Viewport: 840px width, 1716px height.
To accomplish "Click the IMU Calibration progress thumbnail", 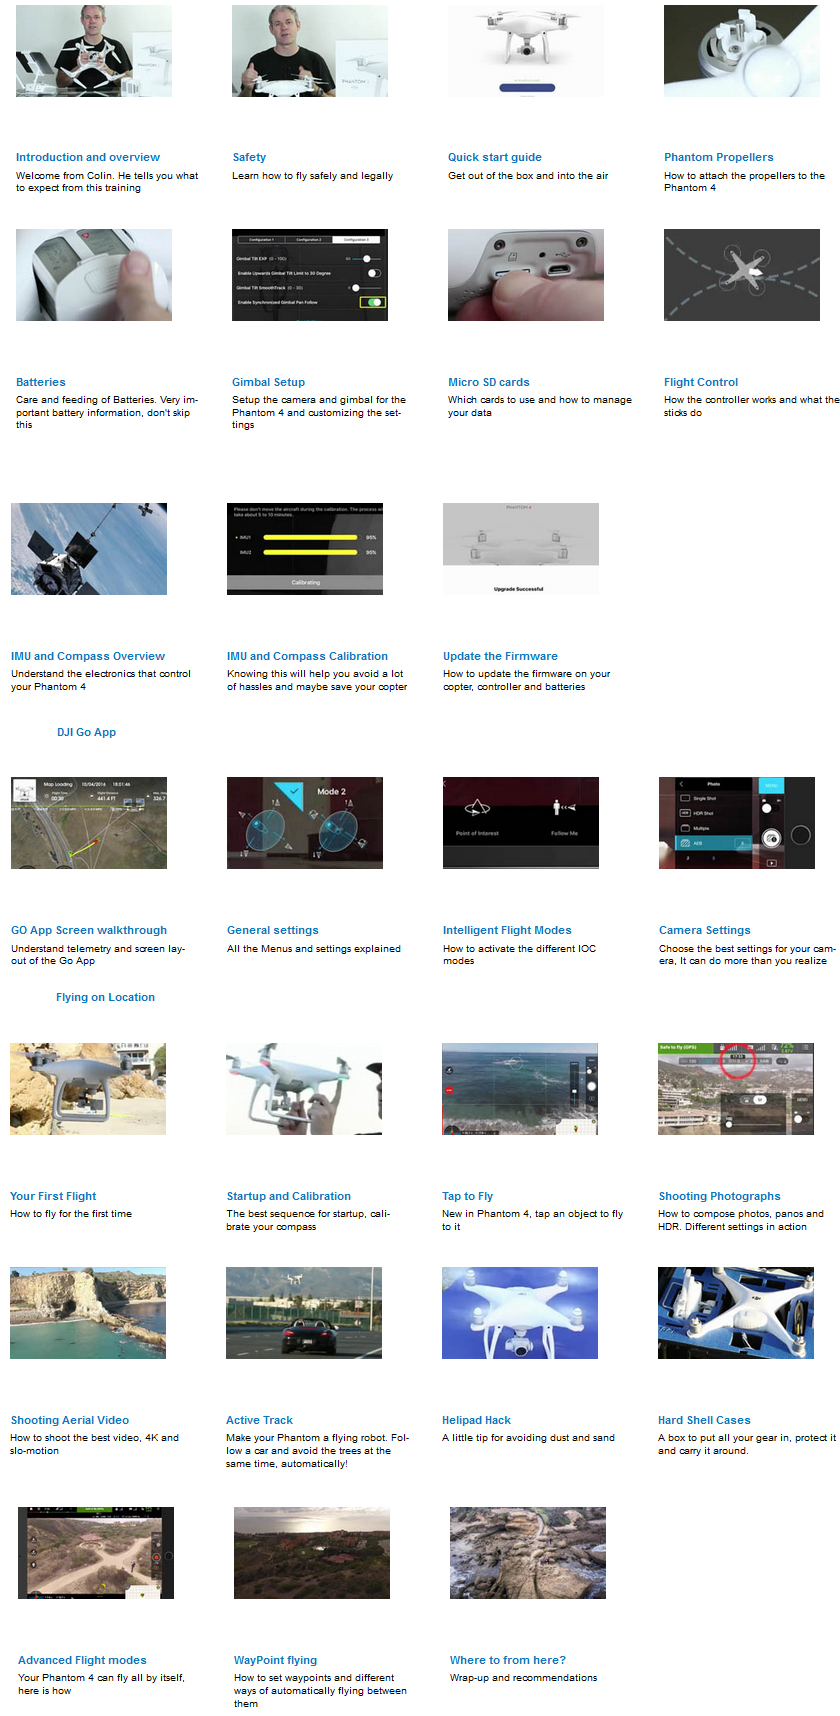I will click(x=305, y=549).
